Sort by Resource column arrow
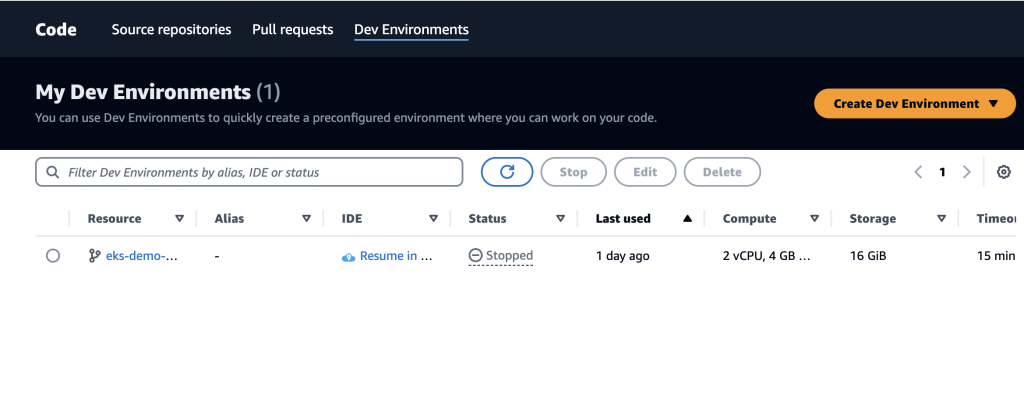Screen dimensions: 1024x413 point(180,219)
